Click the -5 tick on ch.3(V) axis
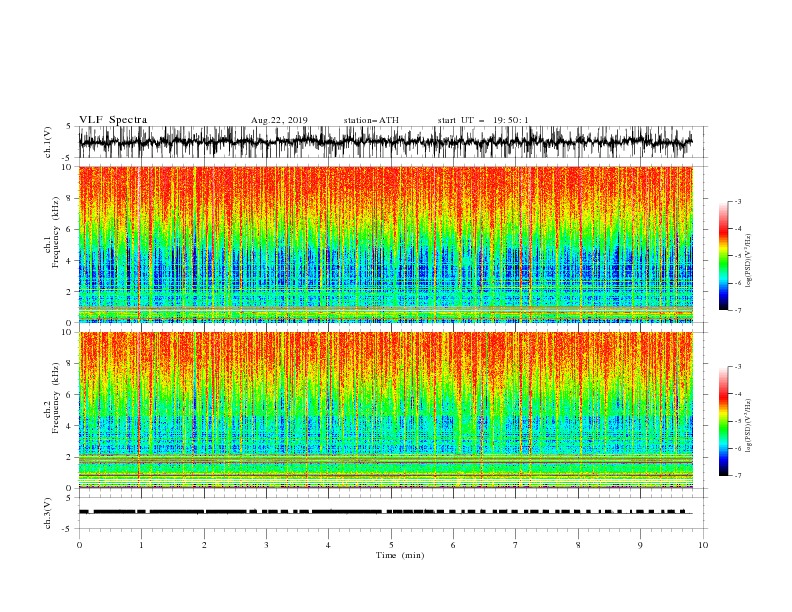 [x=68, y=529]
